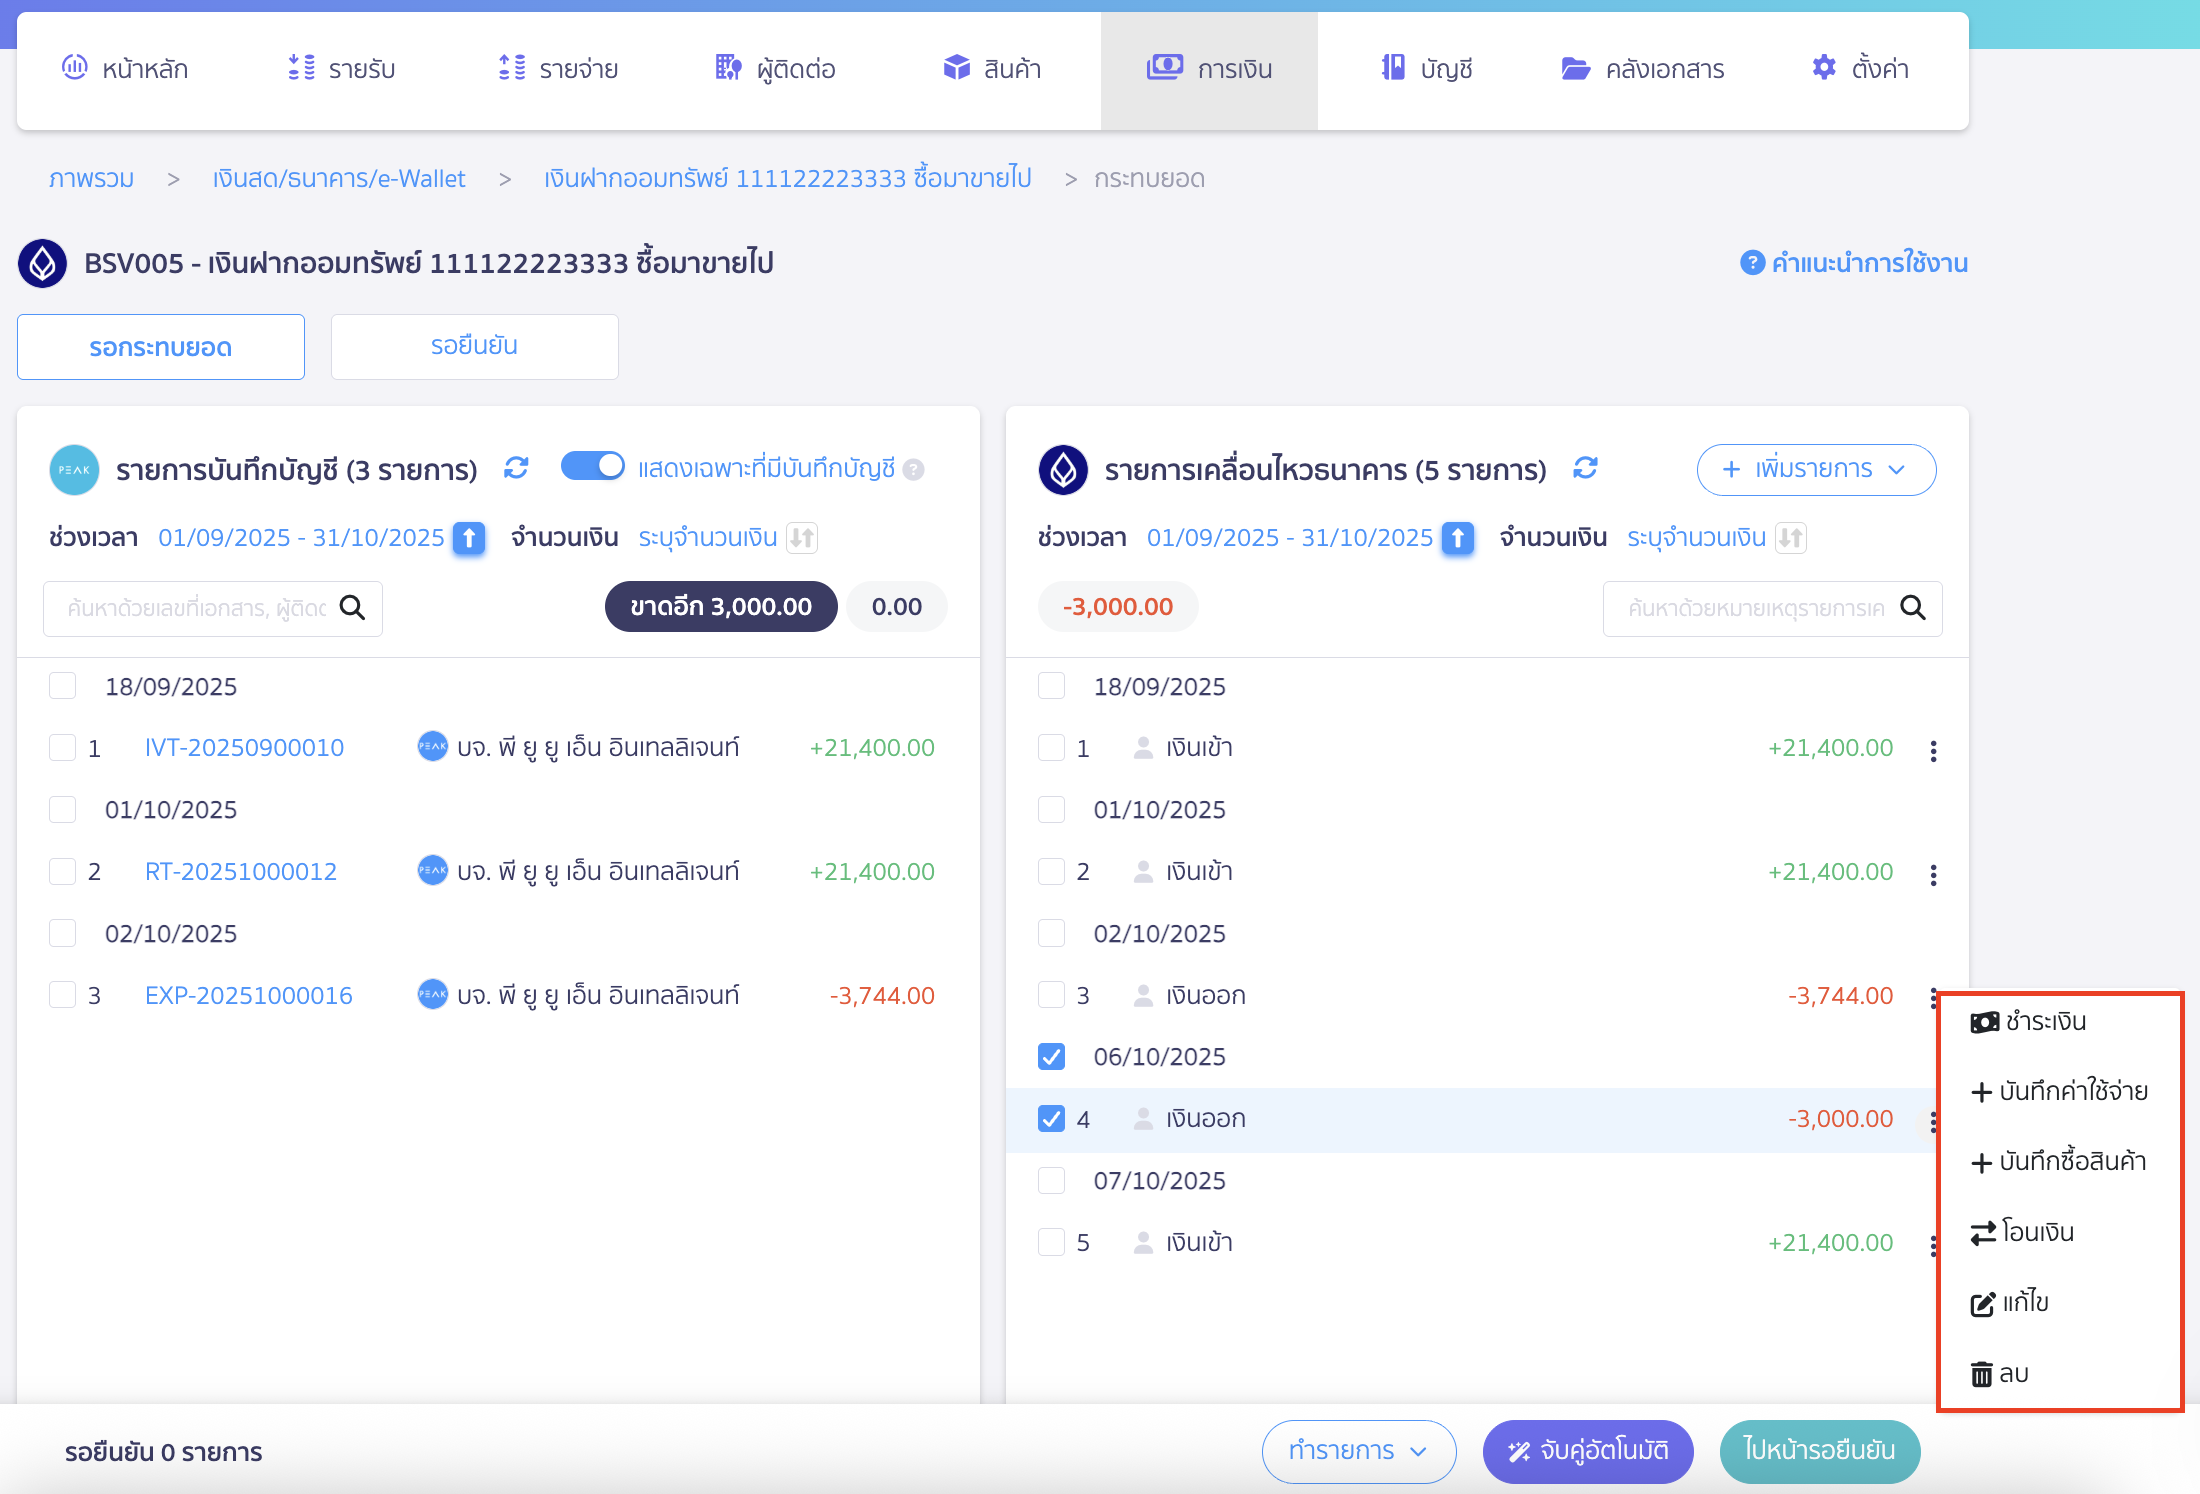
Task: Check the IVT-20250900010 entry checkbox
Action: 63,748
